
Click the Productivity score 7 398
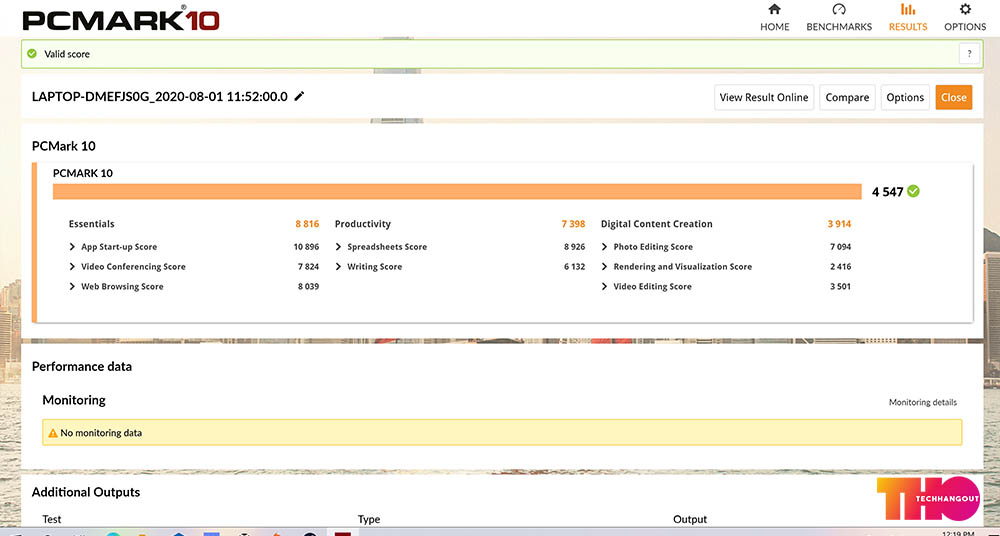coord(573,224)
